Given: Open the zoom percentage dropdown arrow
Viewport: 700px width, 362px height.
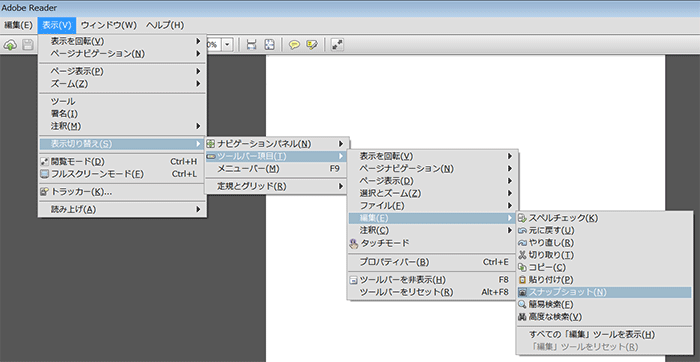Looking at the screenshot, I should click(227, 45).
